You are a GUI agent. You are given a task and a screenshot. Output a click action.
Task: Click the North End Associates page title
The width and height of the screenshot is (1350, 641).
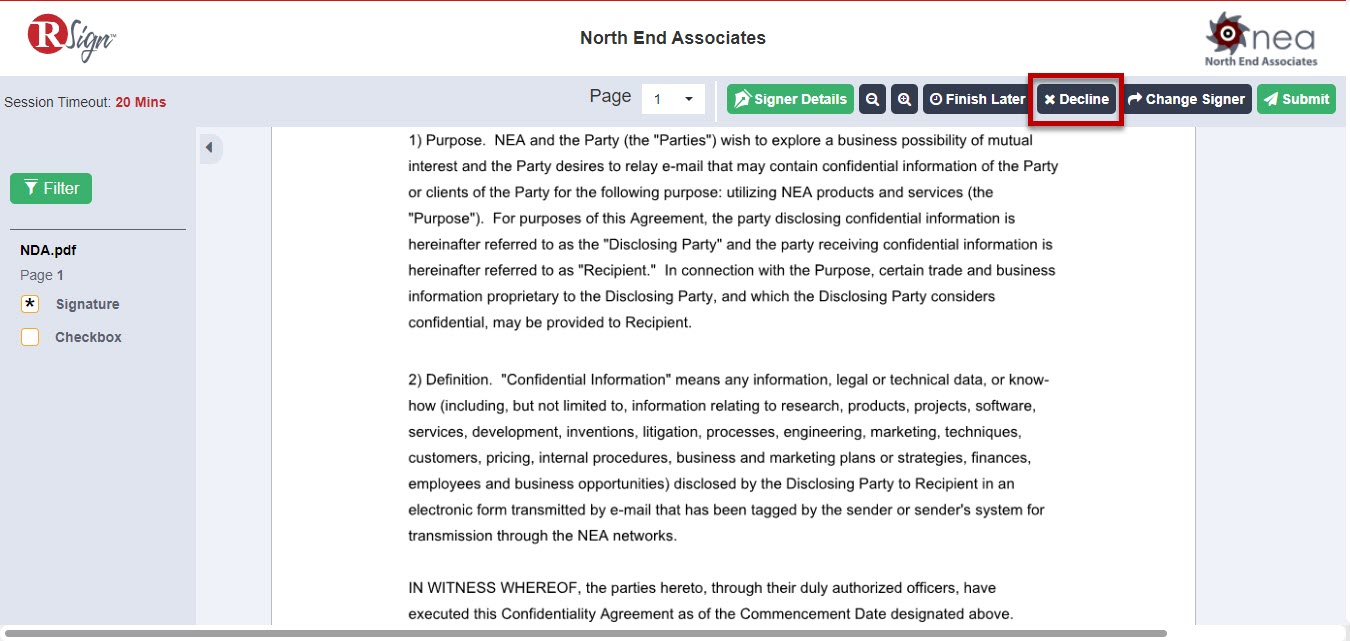[x=672, y=38]
